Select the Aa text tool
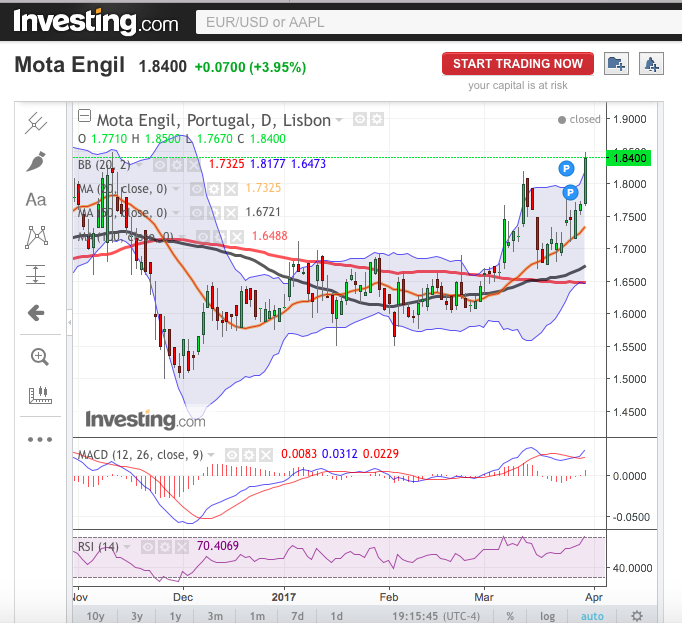Image resolution: width=682 pixels, height=623 pixels. pyautogui.click(x=36, y=200)
